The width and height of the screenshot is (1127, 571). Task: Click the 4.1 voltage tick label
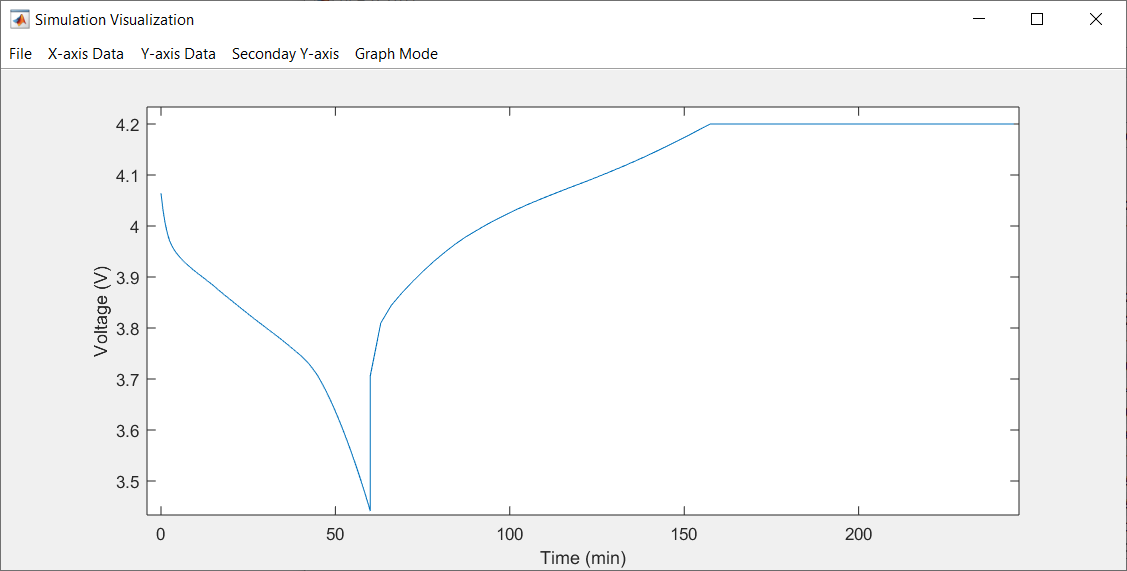[x=127, y=175]
